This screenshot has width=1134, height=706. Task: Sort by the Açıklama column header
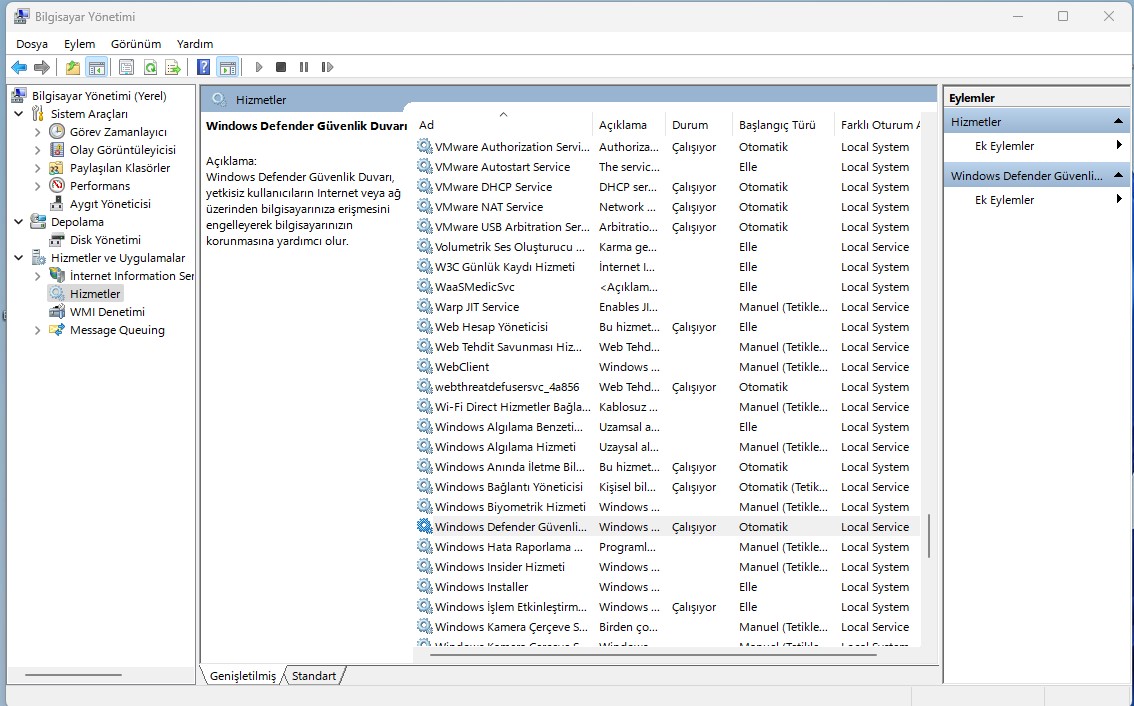coord(629,124)
